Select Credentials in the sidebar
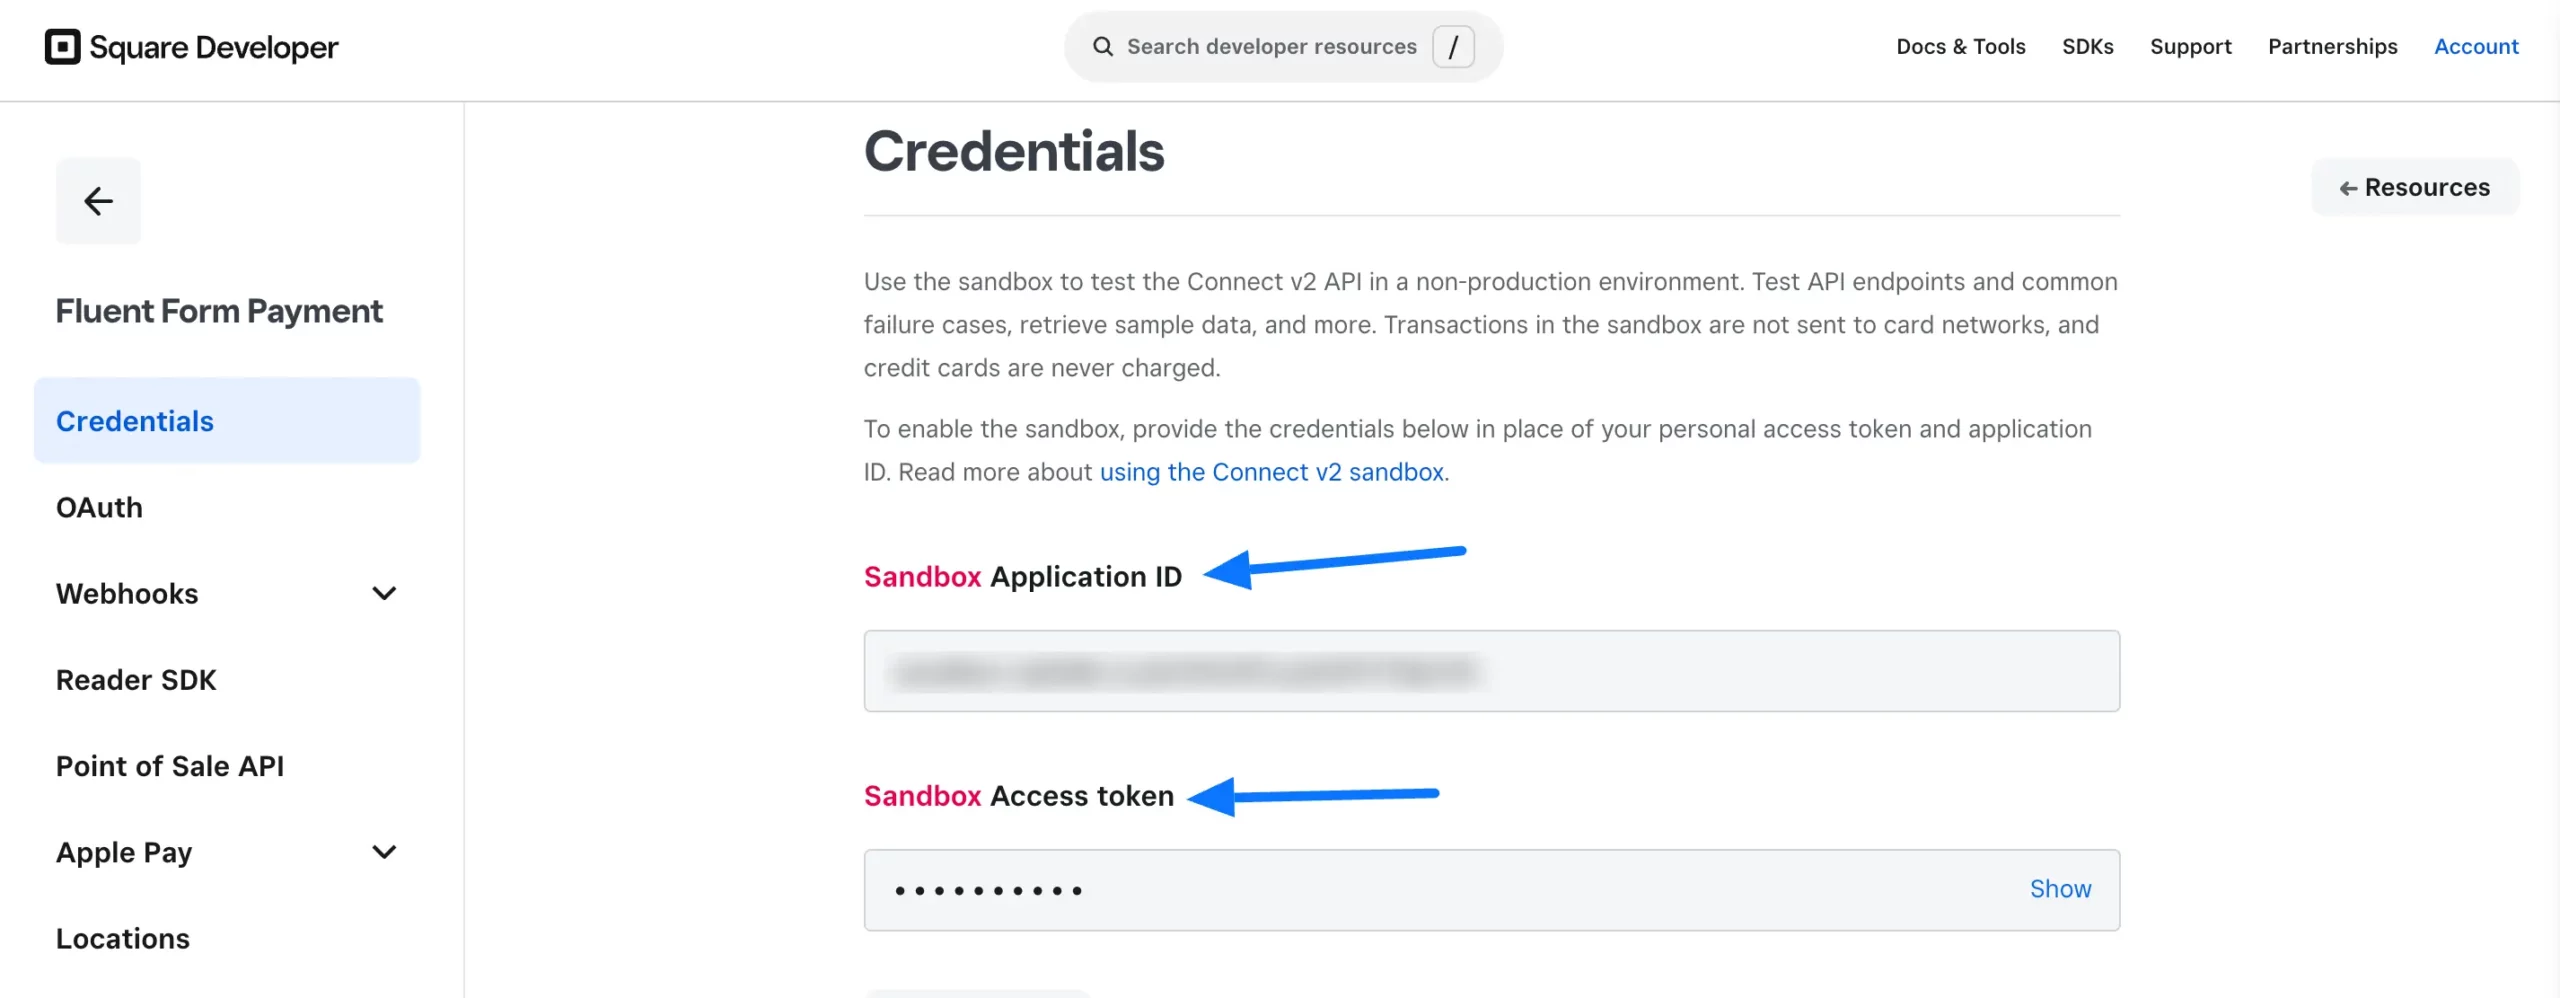 135,421
